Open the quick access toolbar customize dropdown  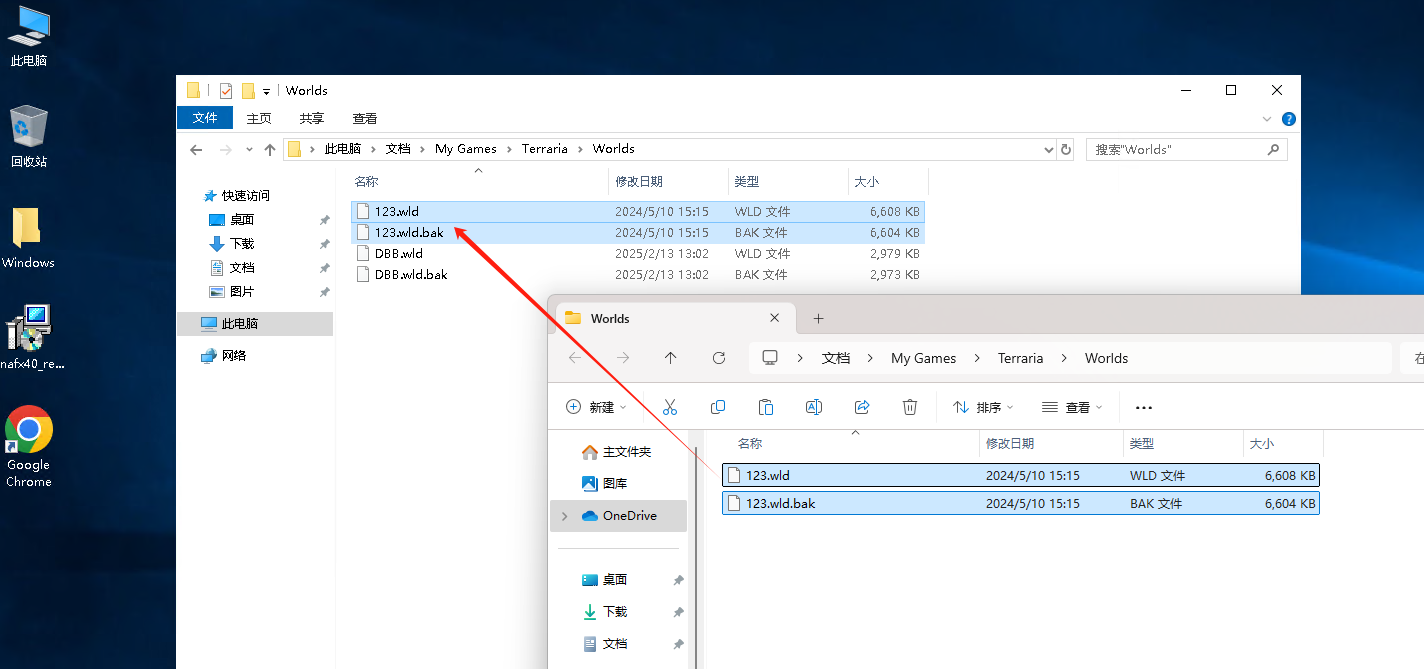pyautogui.click(x=267, y=92)
